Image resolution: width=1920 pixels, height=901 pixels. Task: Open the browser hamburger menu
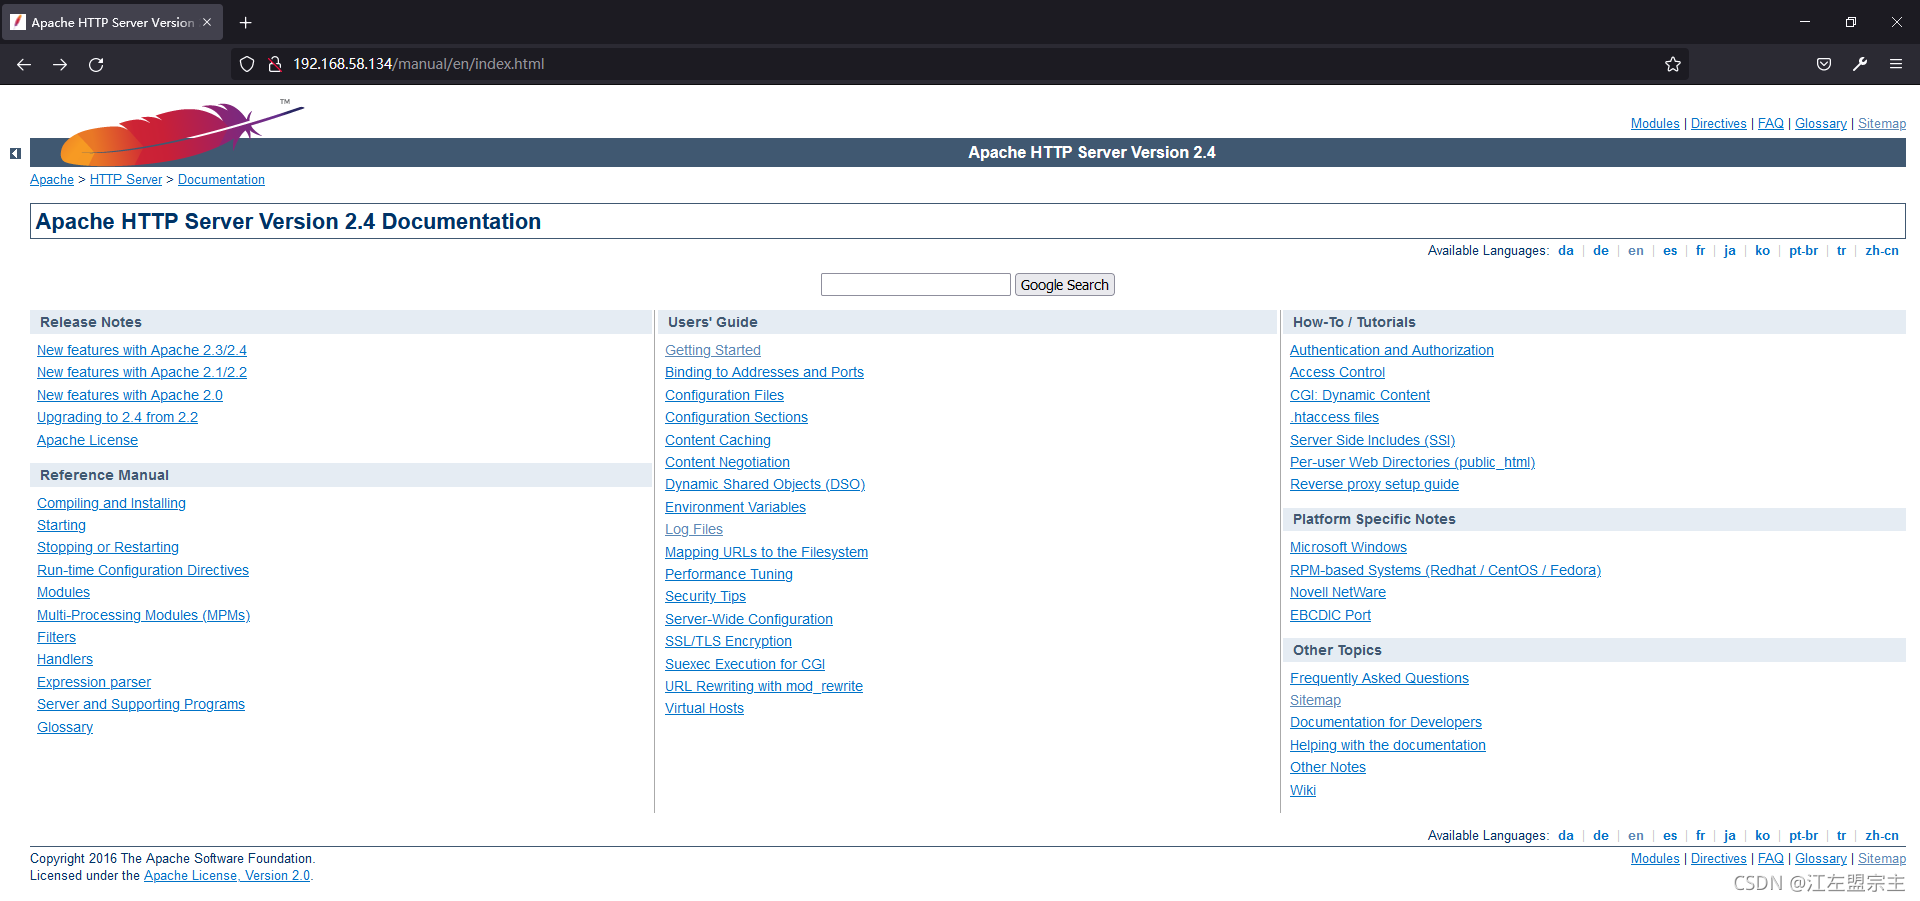[x=1896, y=64]
